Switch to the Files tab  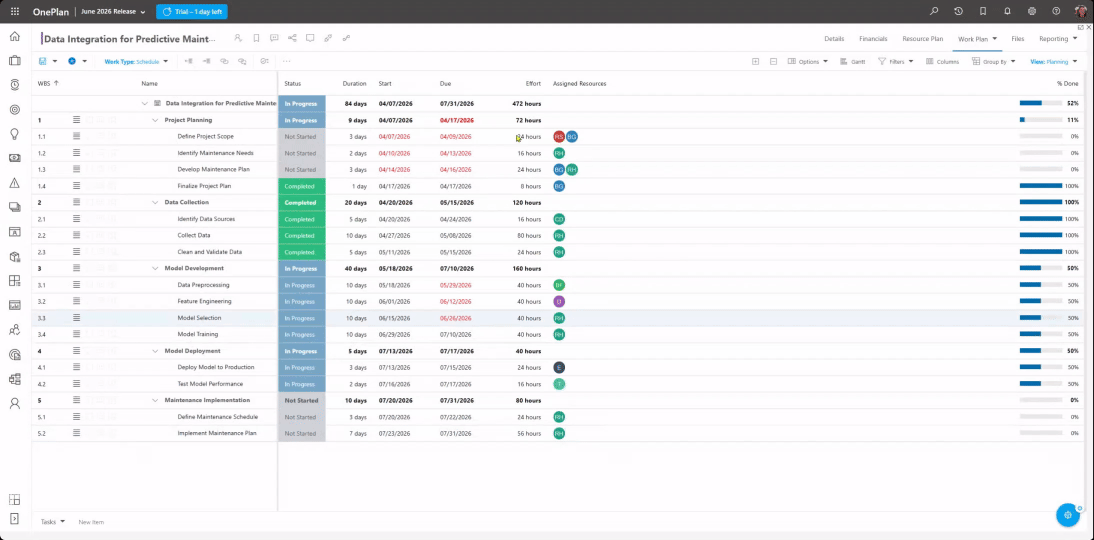tap(1017, 39)
